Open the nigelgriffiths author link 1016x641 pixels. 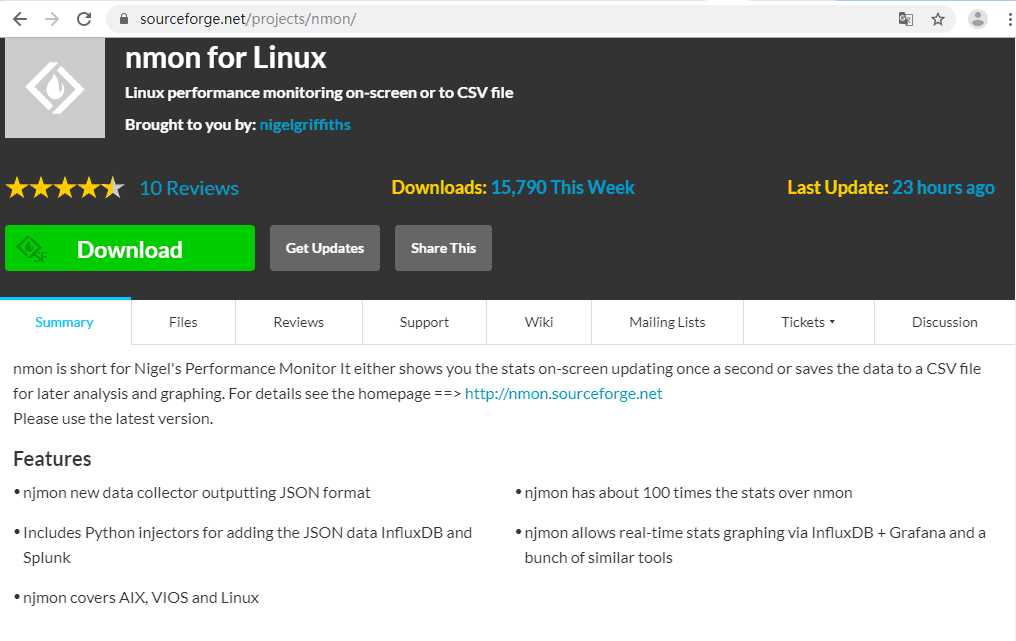305,124
